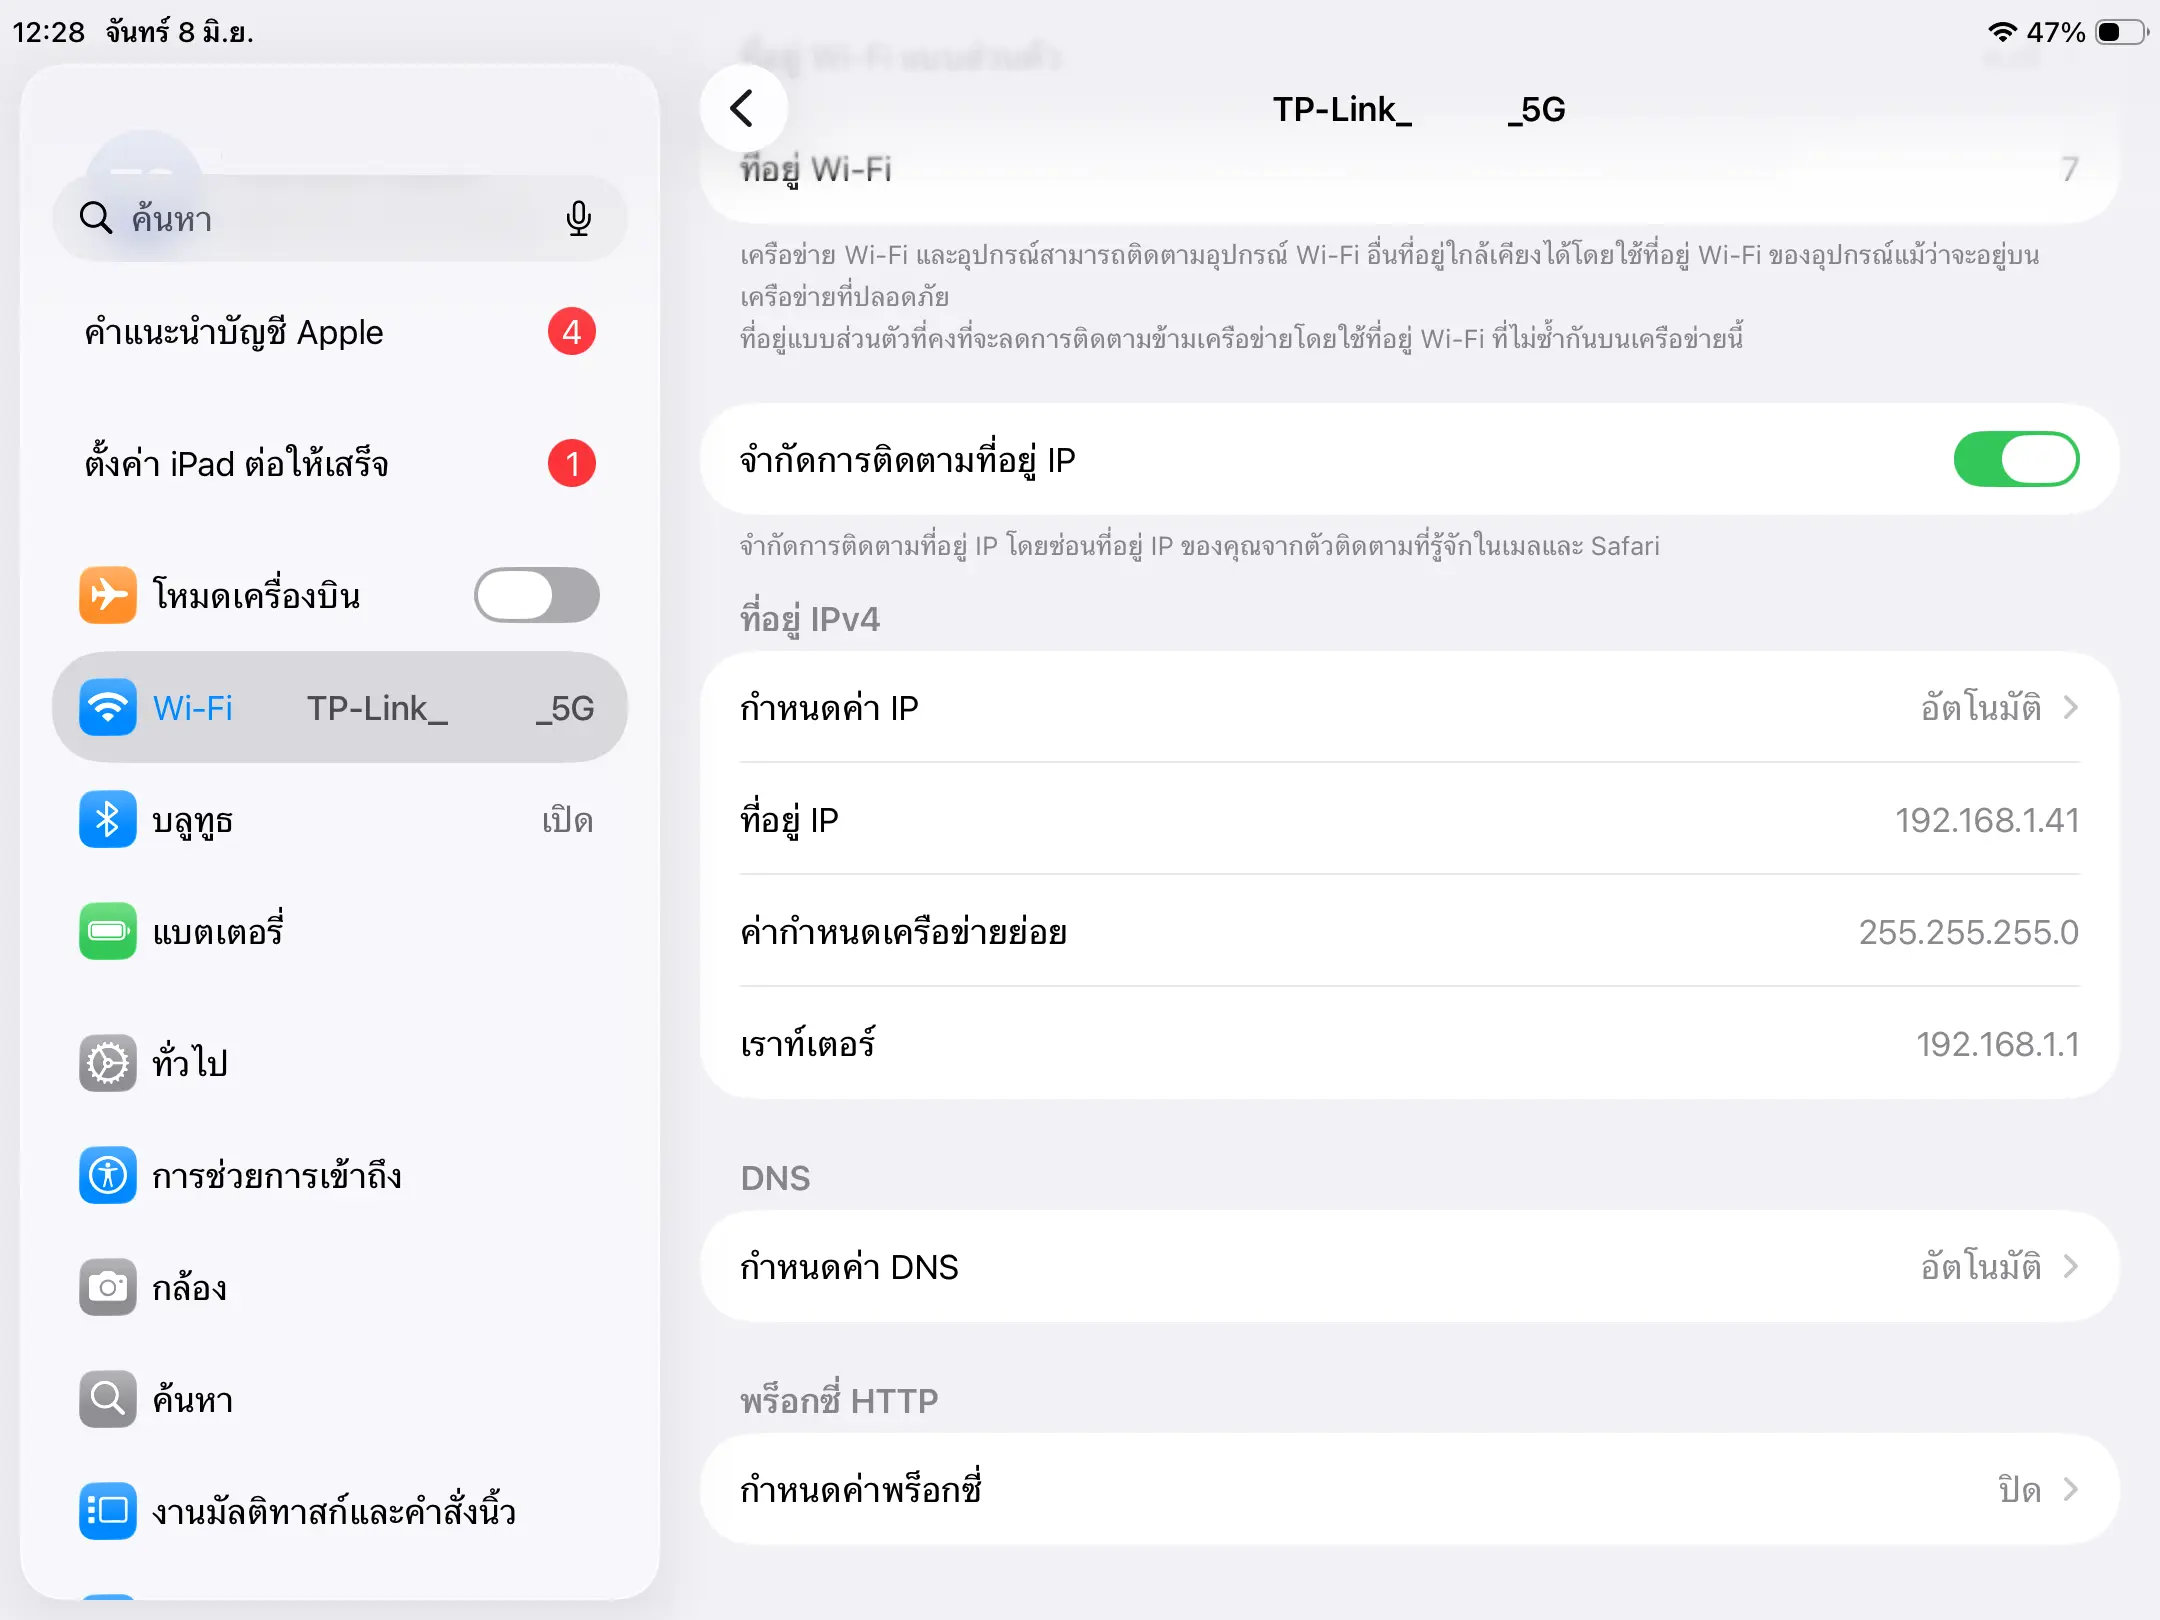The image size is (2160, 1620).
Task: Open งานมัลติทาสก์และคำสั่งนิ้ว settings
Action: pos(340,1511)
